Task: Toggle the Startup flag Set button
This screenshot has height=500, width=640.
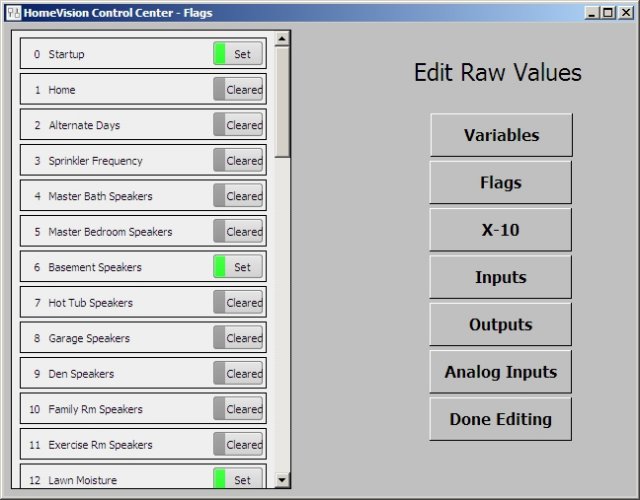Action: pos(238,54)
